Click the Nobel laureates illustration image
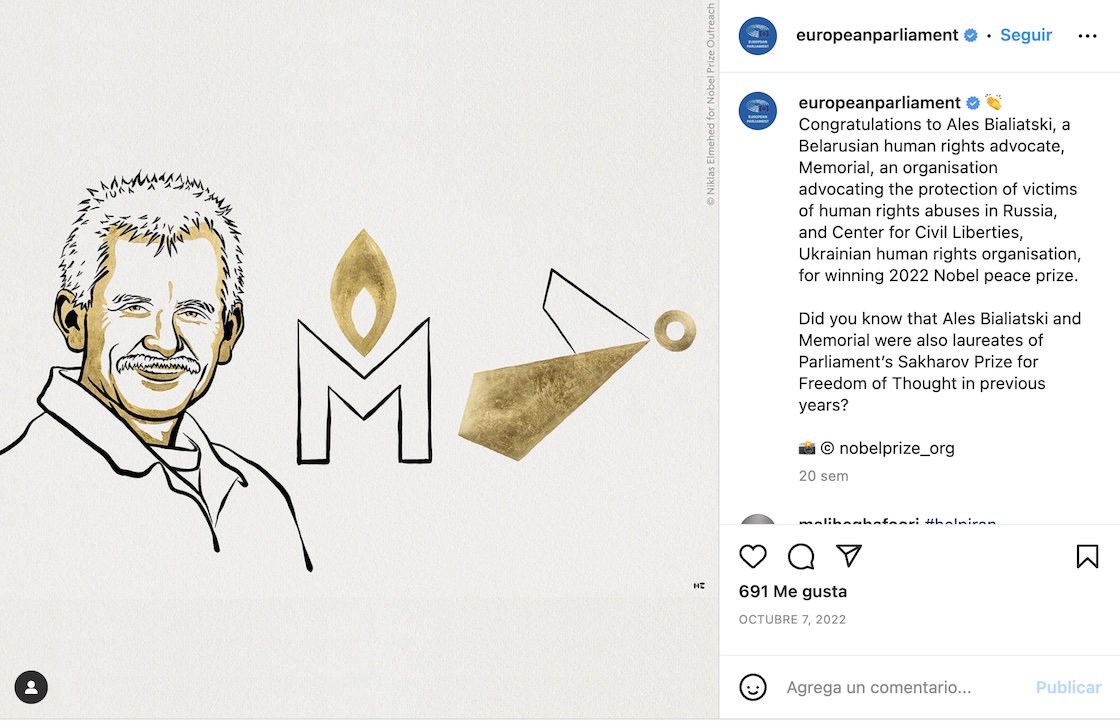Image resolution: width=1120 pixels, height=722 pixels. [x=359, y=359]
